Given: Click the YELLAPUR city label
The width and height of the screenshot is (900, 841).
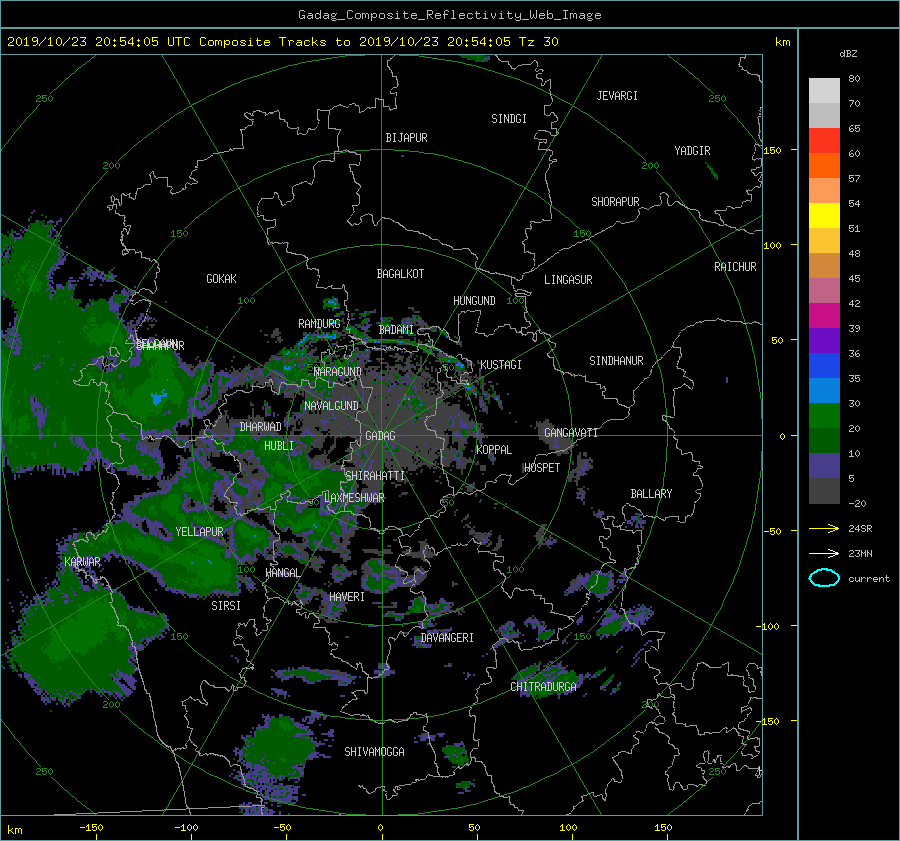Looking at the screenshot, I should click(199, 532).
